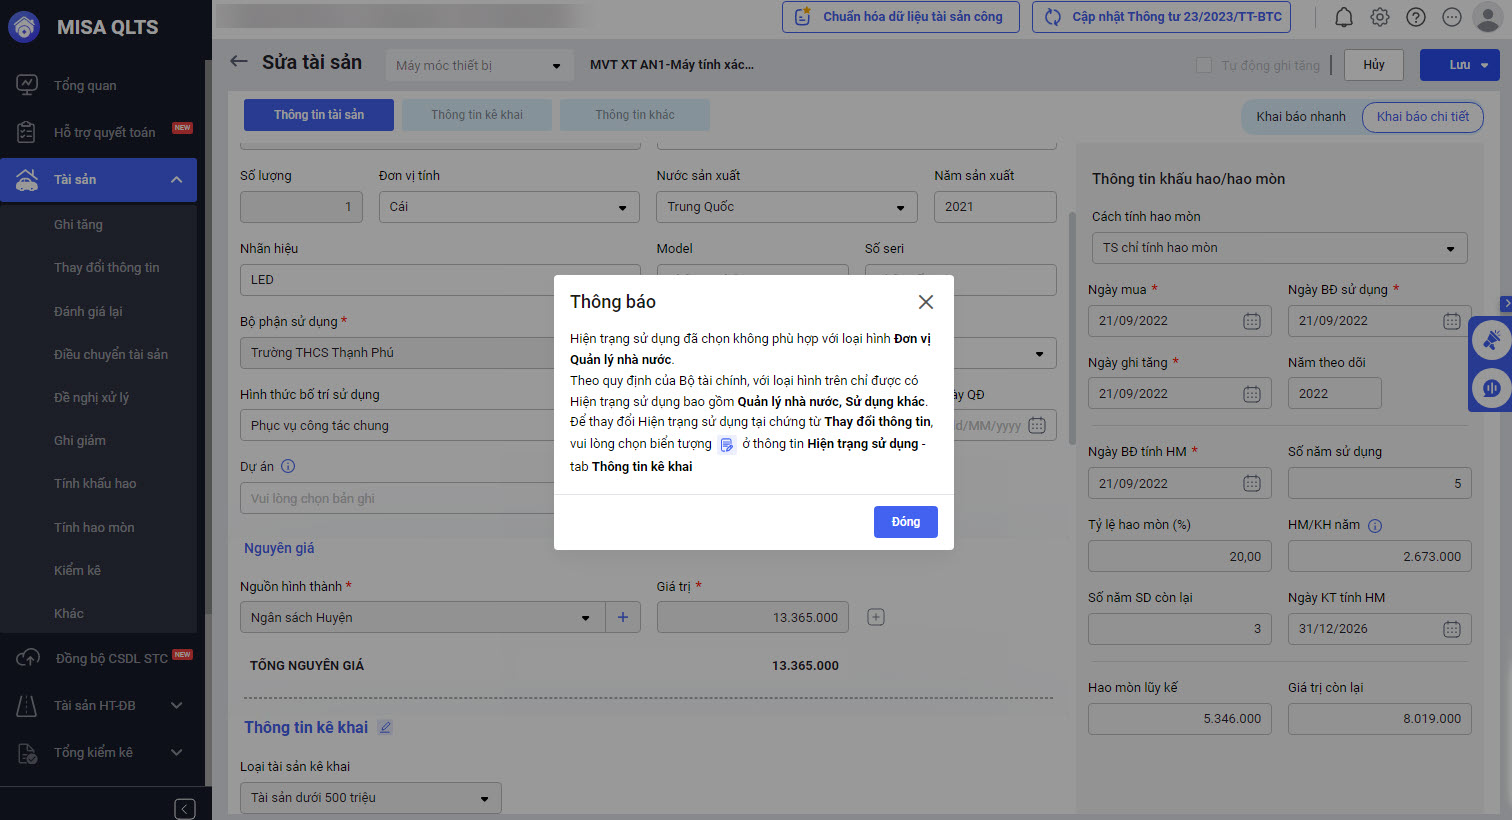Image resolution: width=1512 pixels, height=820 pixels.
Task: Select Tính khấu hao in sidebar
Action: pyautogui.click(x=95, y=483)
